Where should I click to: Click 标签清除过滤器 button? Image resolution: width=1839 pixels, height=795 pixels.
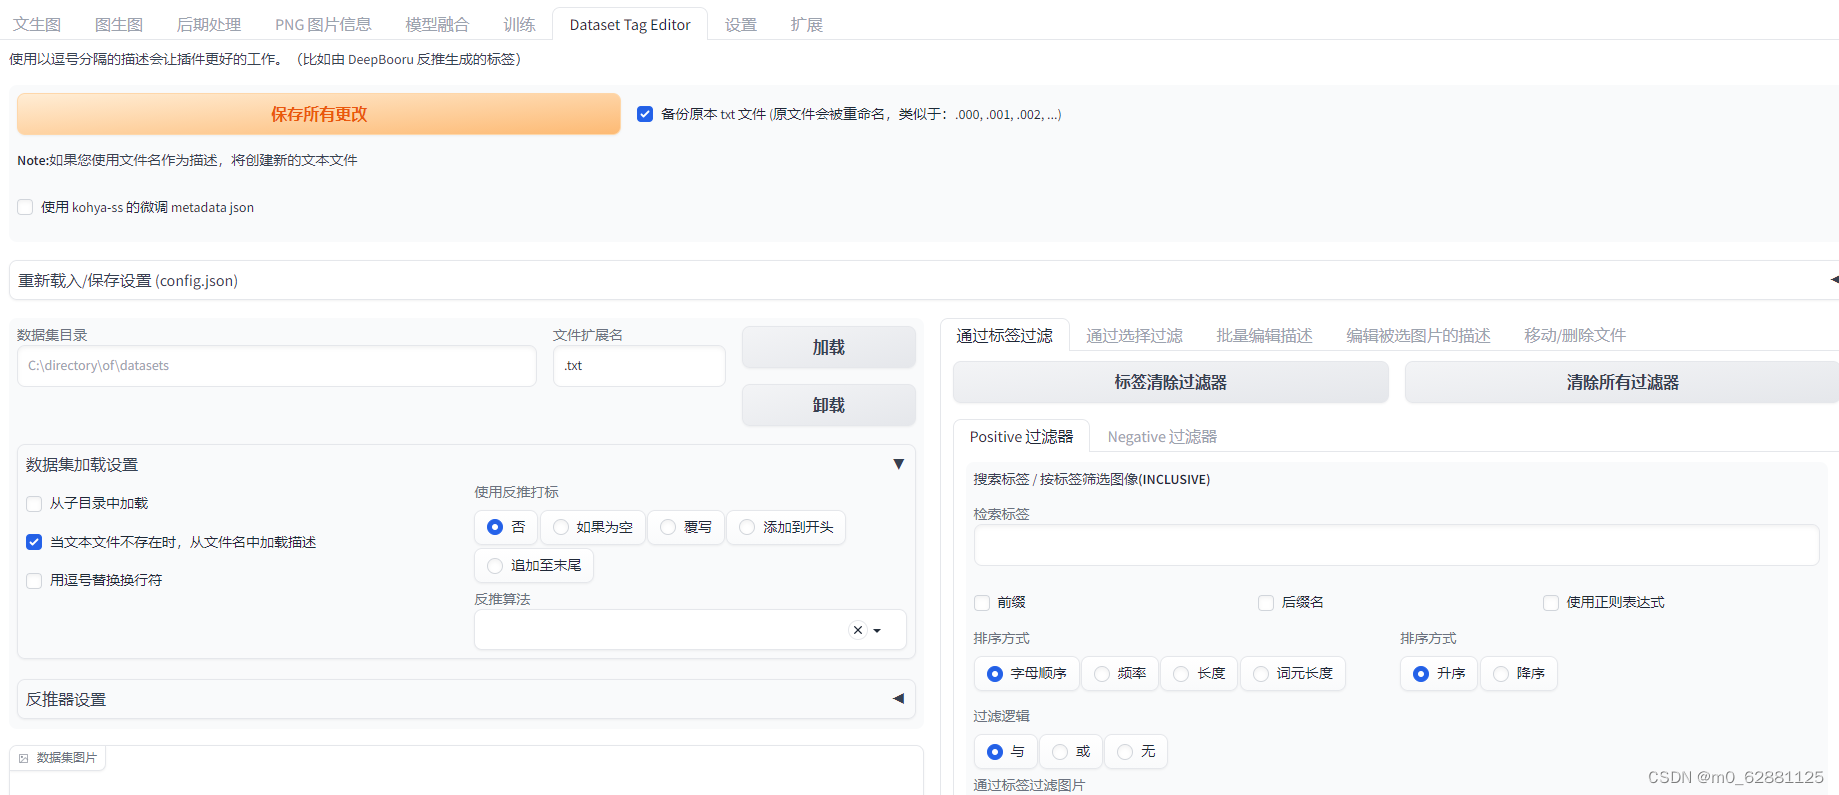1171,382
